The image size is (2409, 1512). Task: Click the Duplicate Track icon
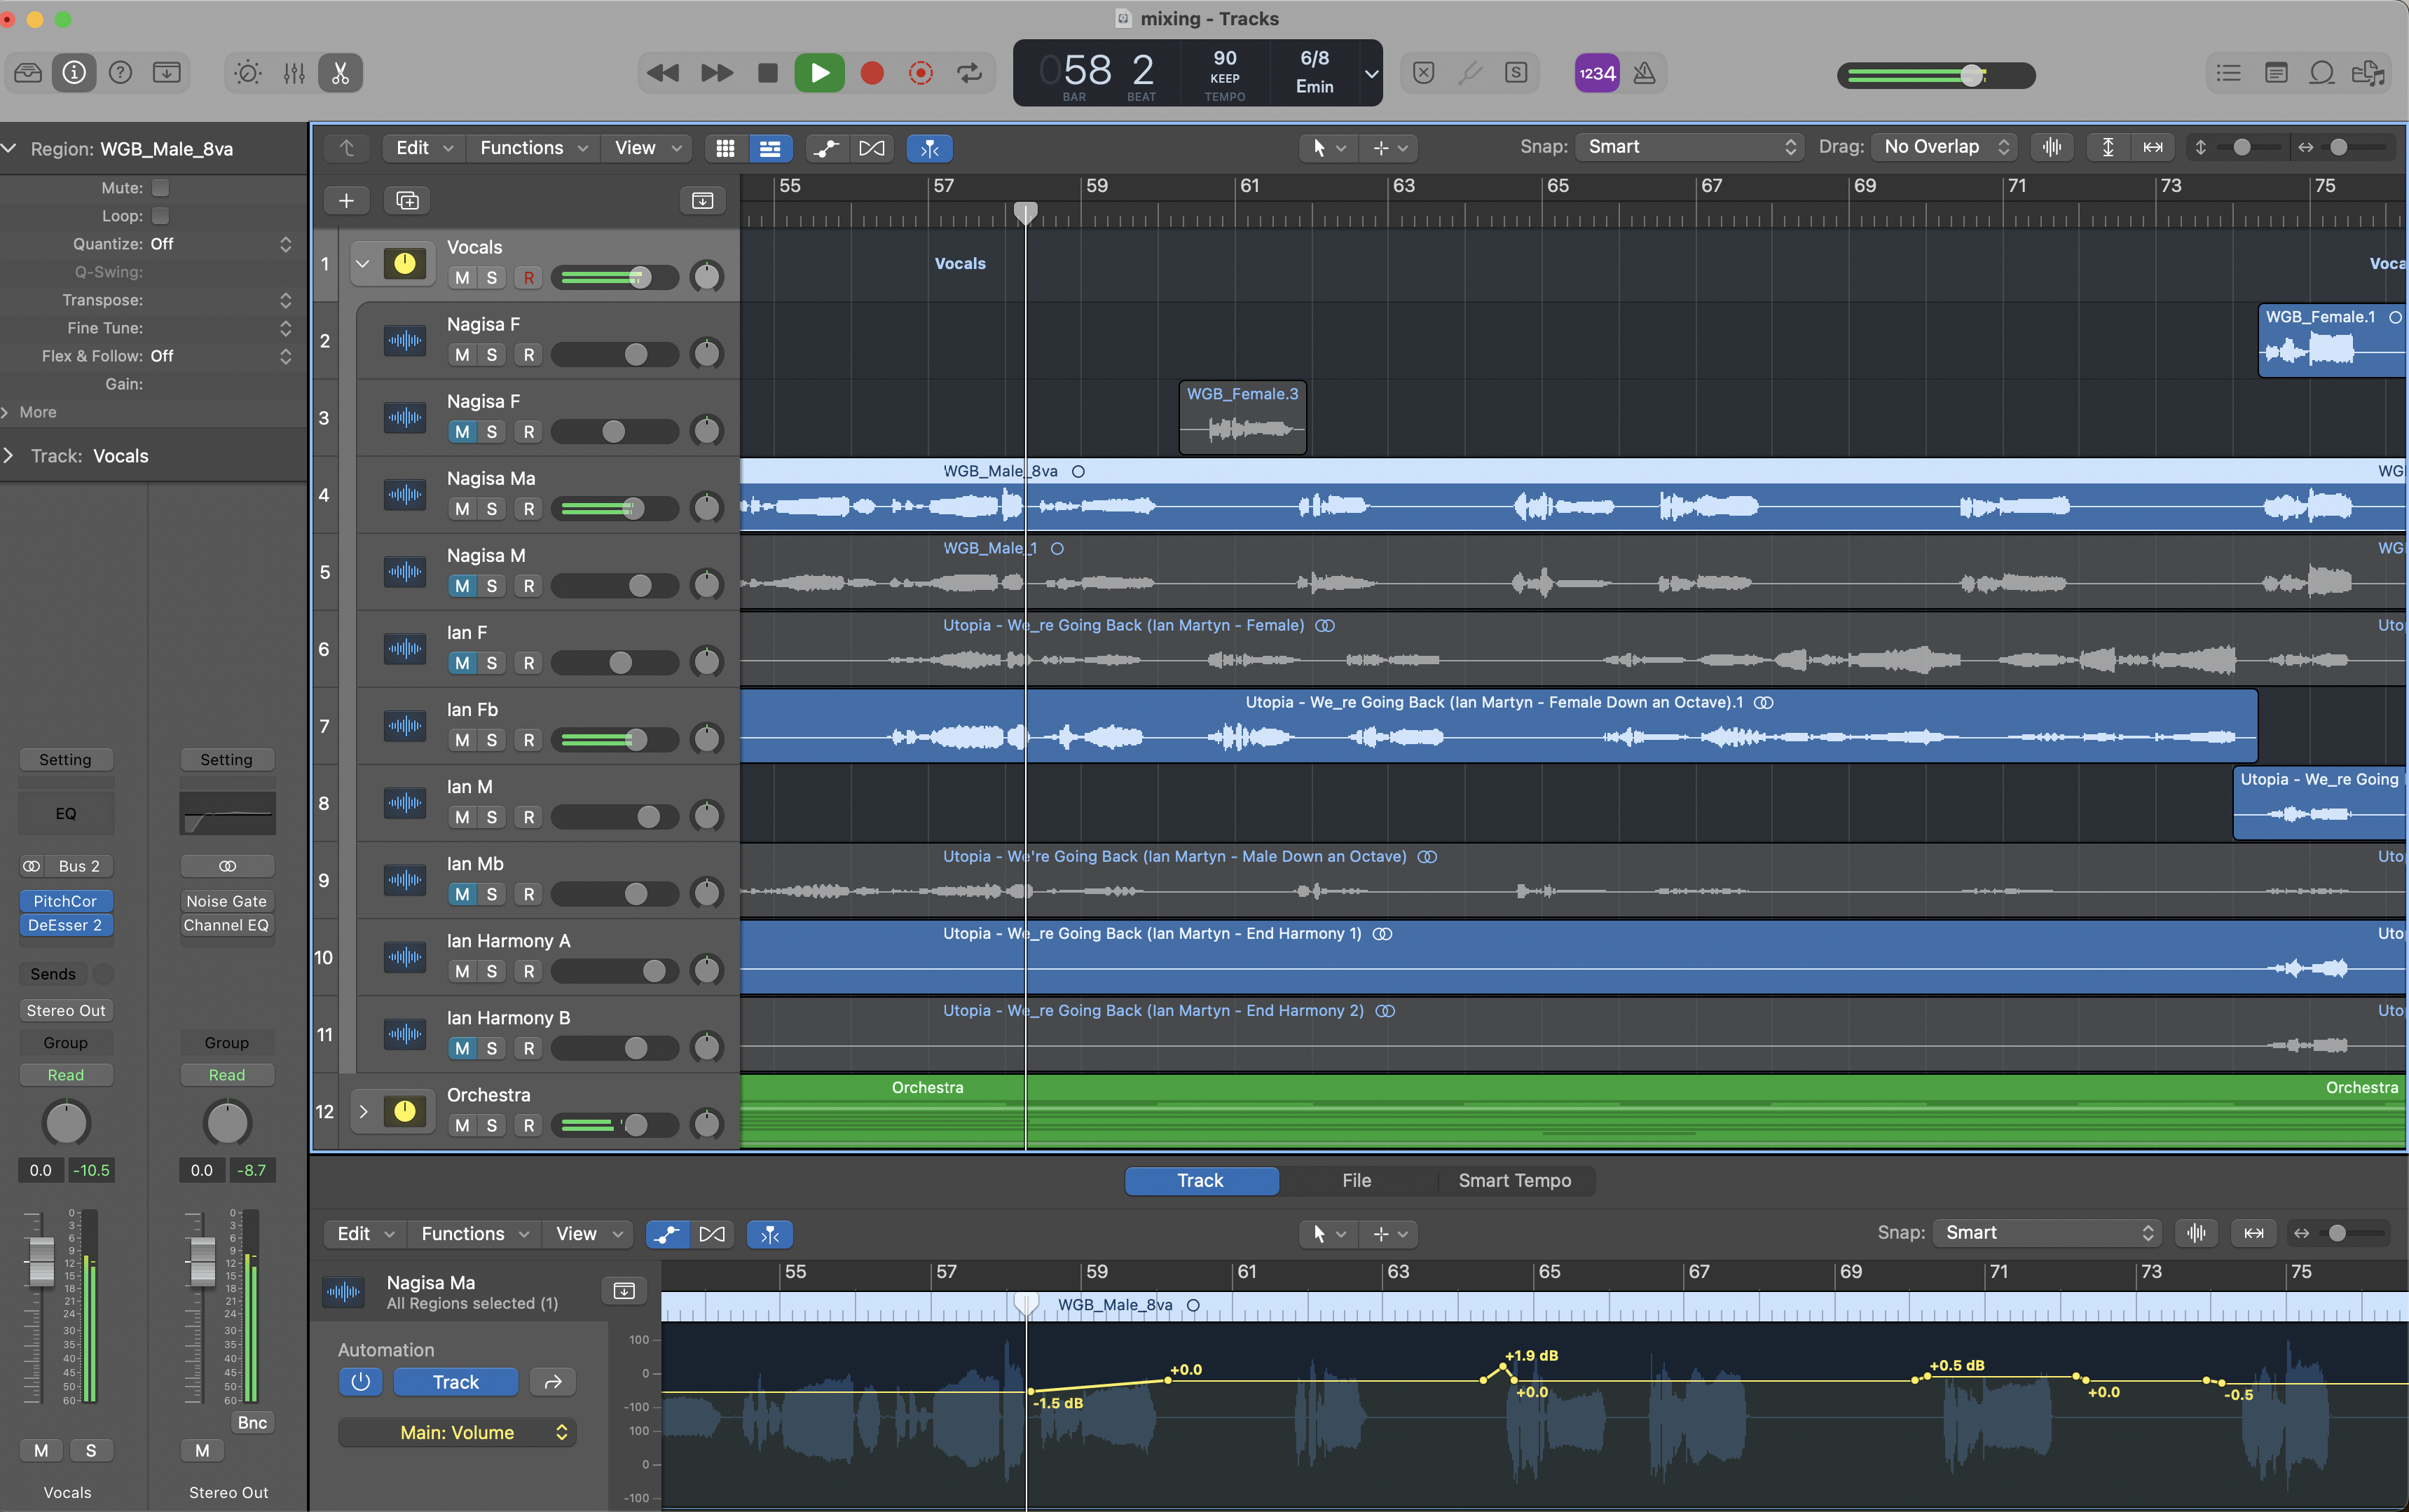point(407,201)
